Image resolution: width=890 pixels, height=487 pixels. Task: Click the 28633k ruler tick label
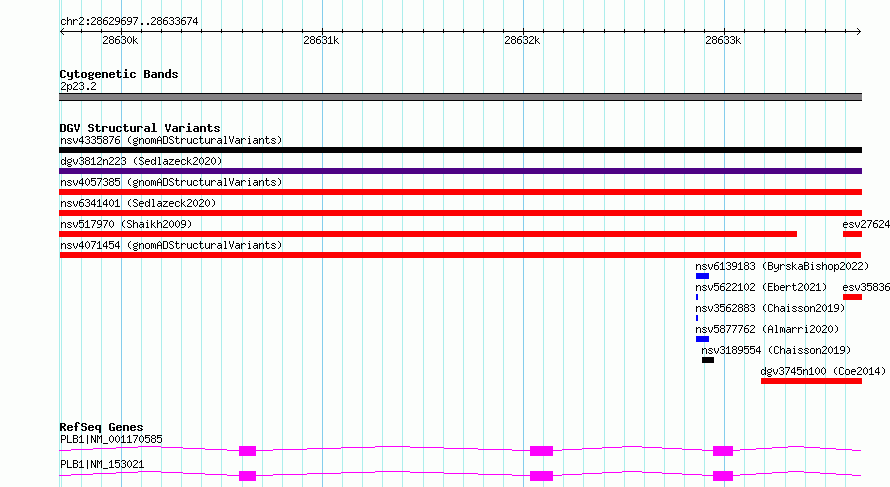tap(723, 40)
